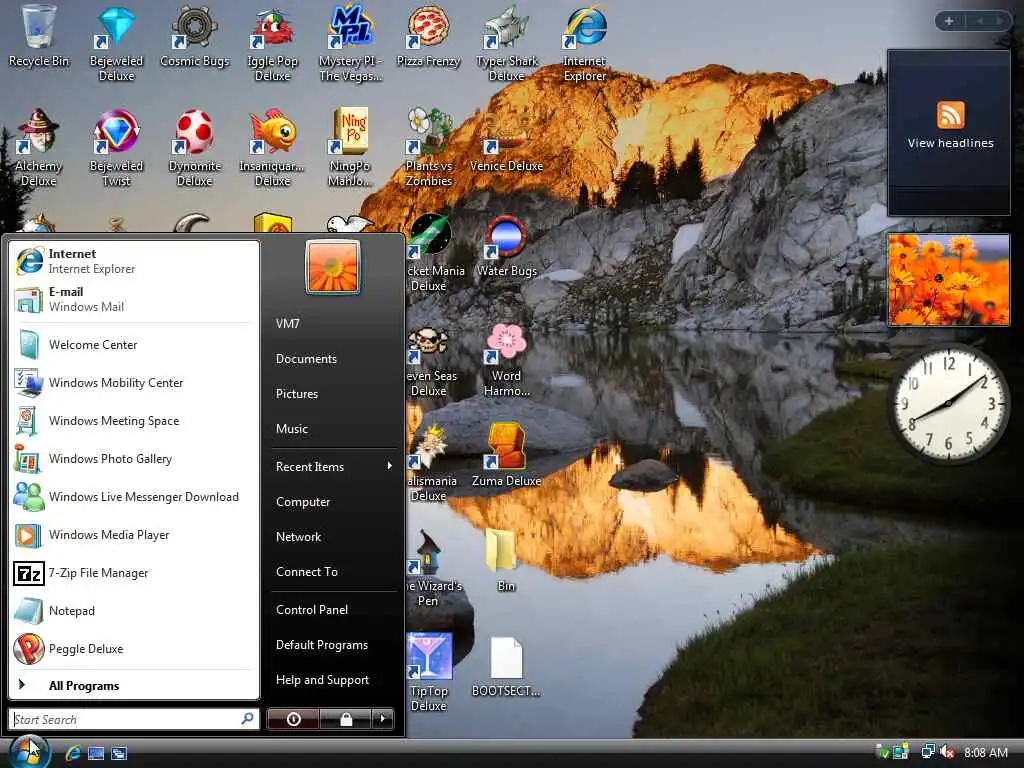Open Connect To option
This screenshot has height=768, width=1024.
(x=333, y=571)
